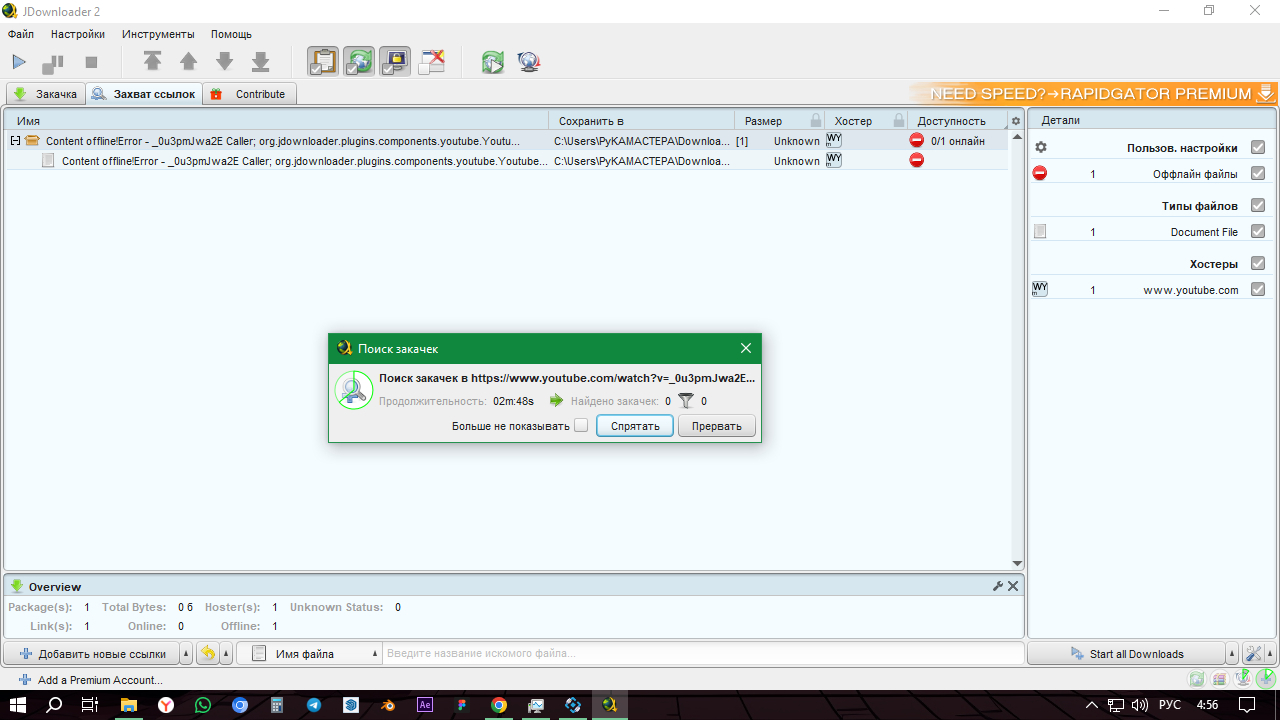Click the Start all Downloads button

1126,654
